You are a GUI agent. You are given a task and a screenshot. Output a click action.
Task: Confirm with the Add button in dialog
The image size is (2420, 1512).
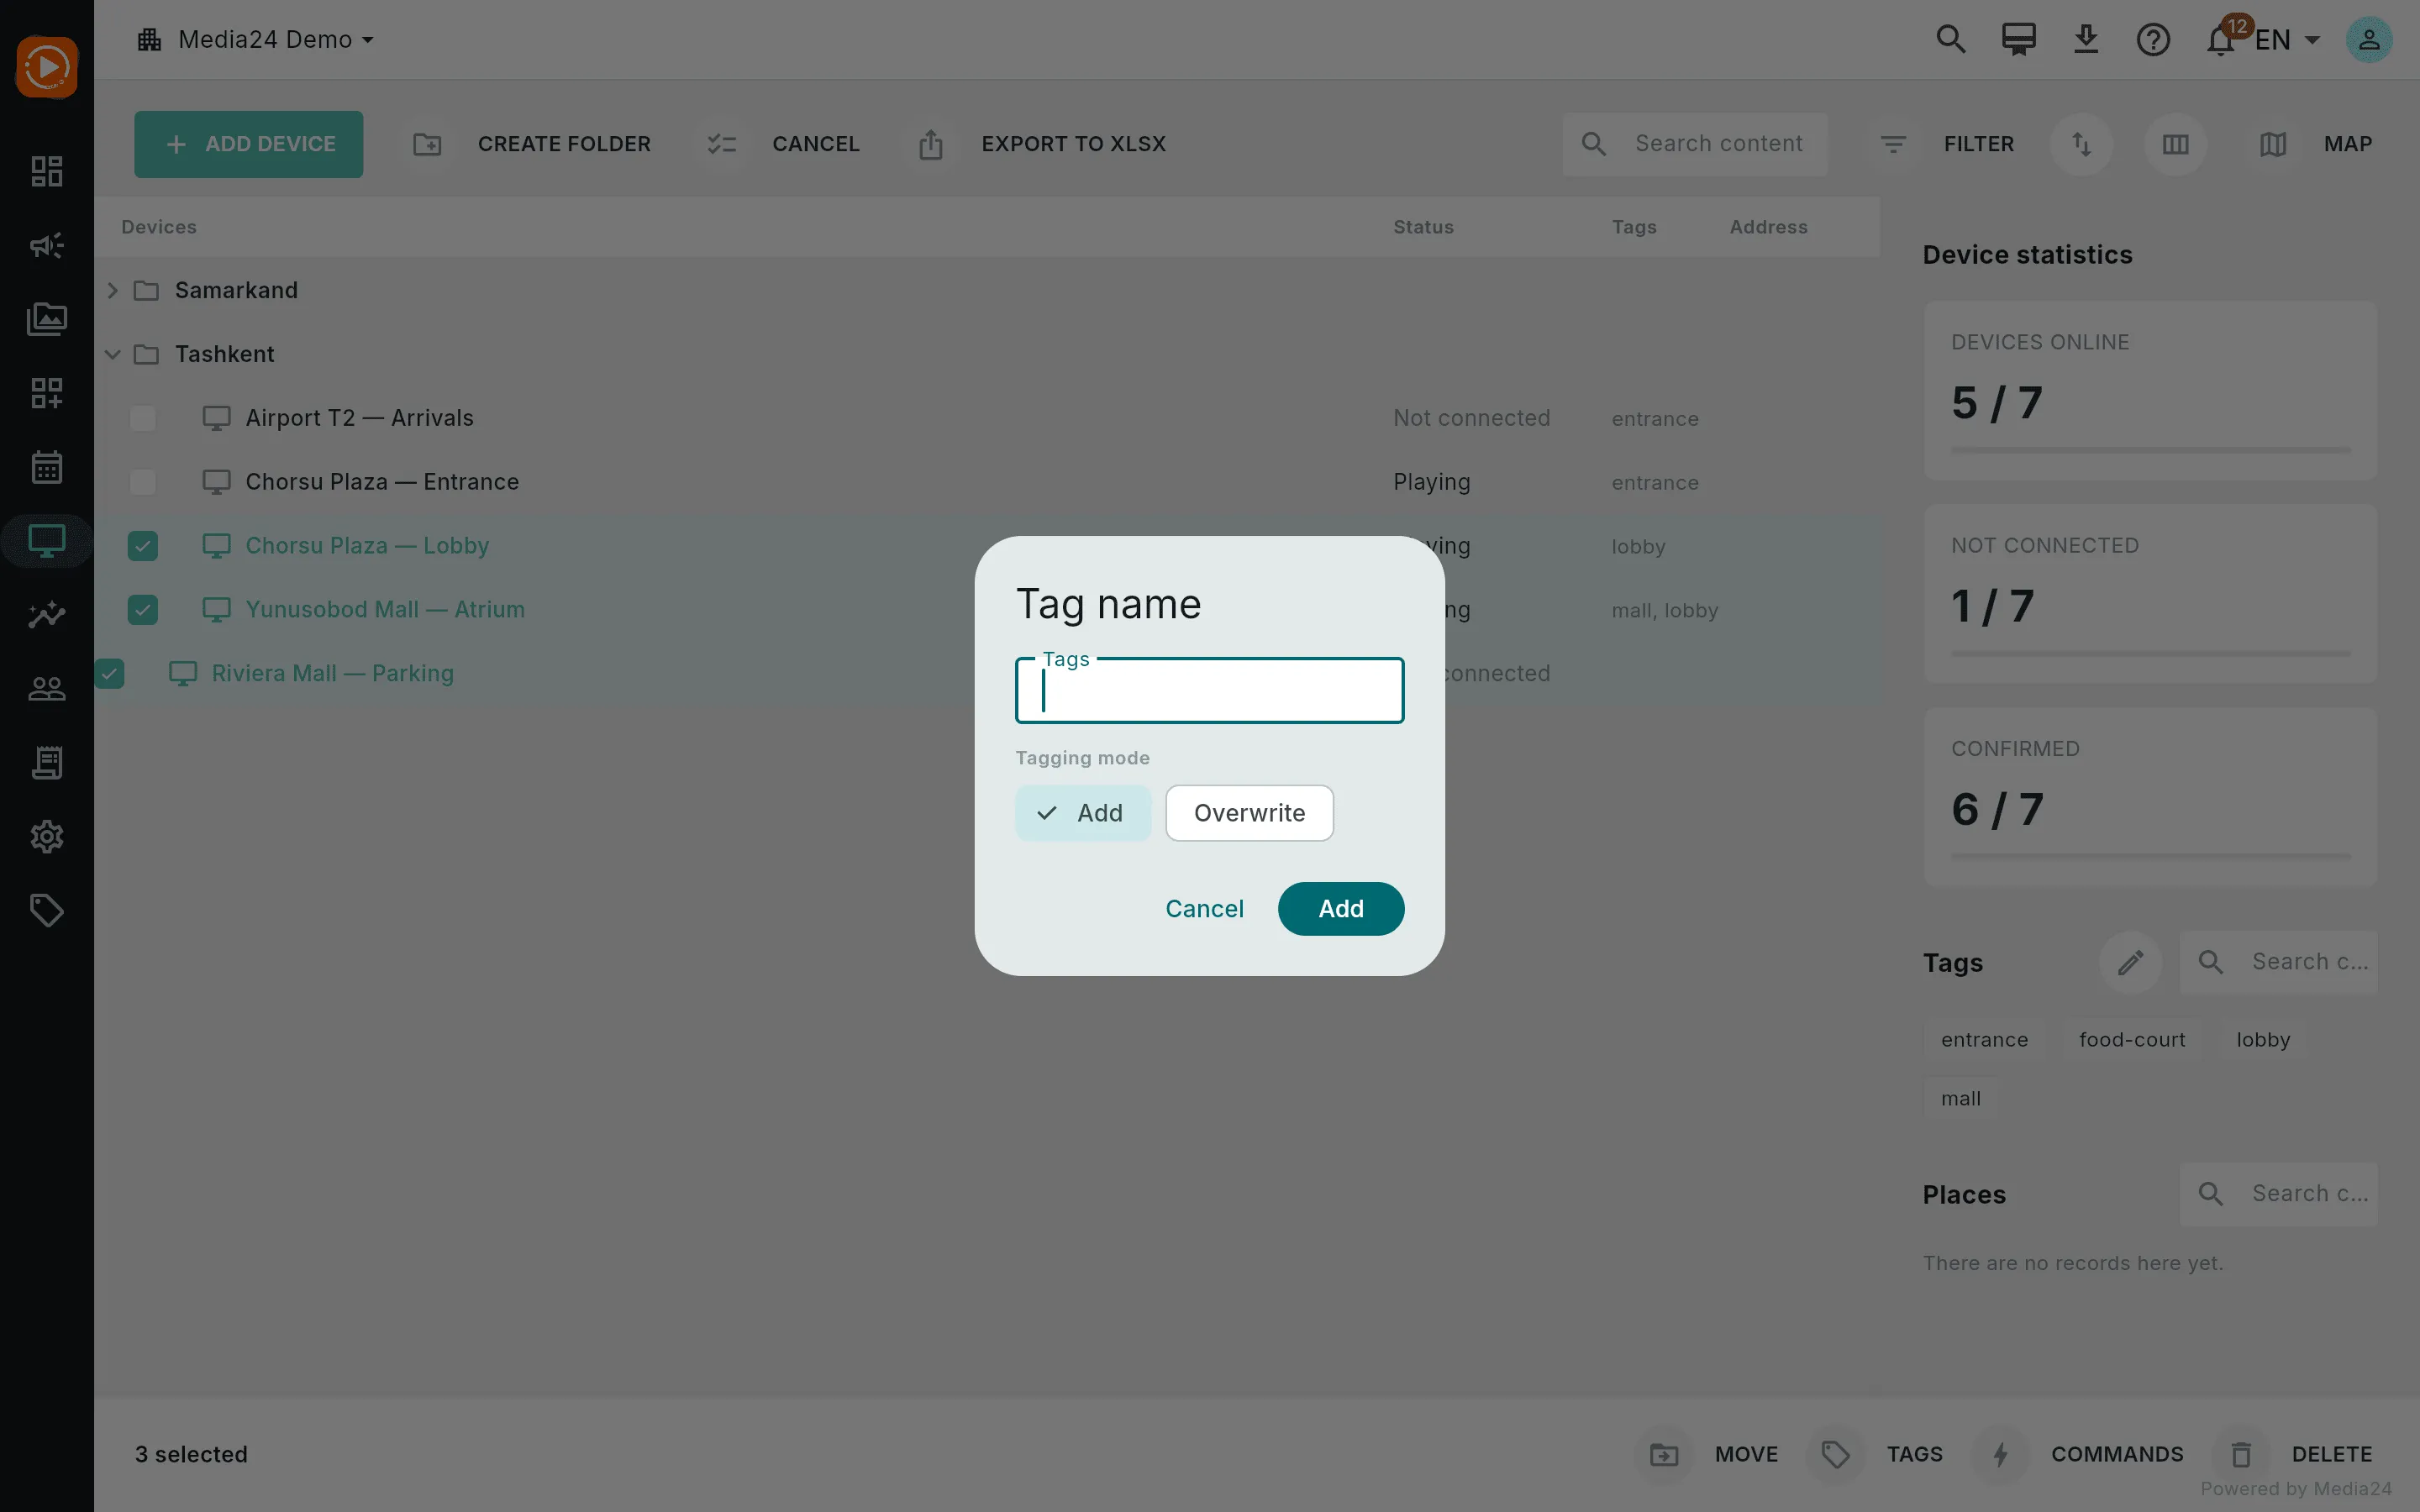pyautogui.click(x=1341, y=909)
